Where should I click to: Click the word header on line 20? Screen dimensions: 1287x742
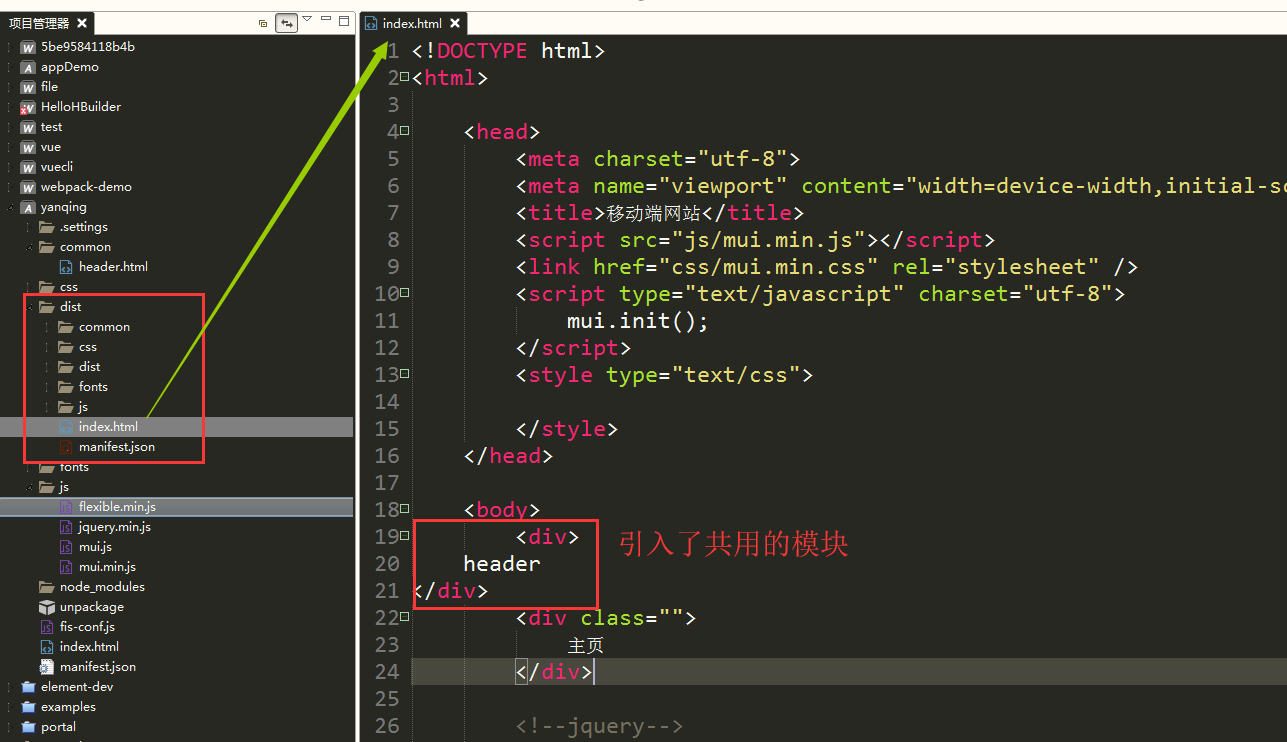[x=502, y=564]
